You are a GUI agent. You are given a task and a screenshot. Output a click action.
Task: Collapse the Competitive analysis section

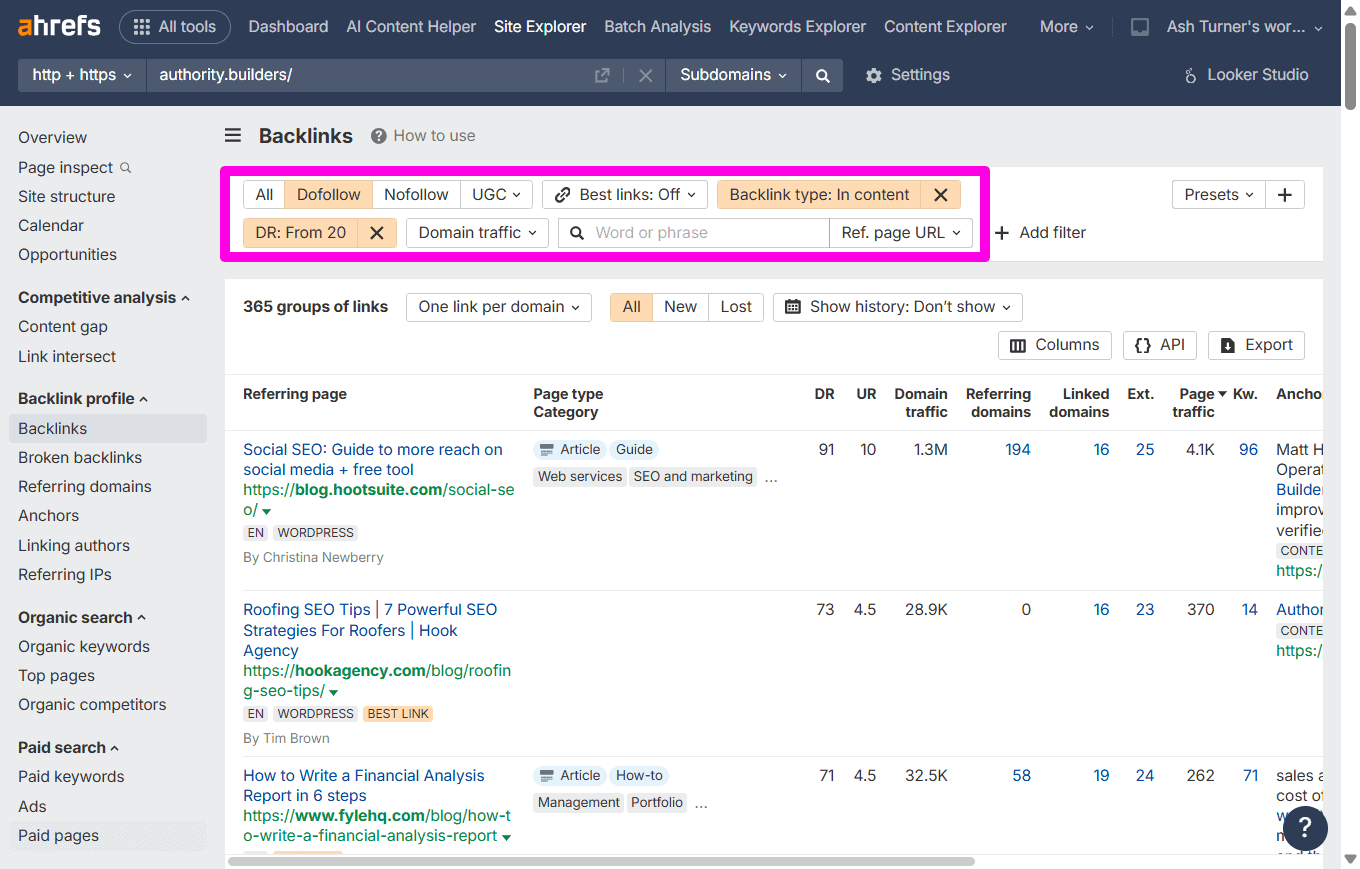click(104, 298)
